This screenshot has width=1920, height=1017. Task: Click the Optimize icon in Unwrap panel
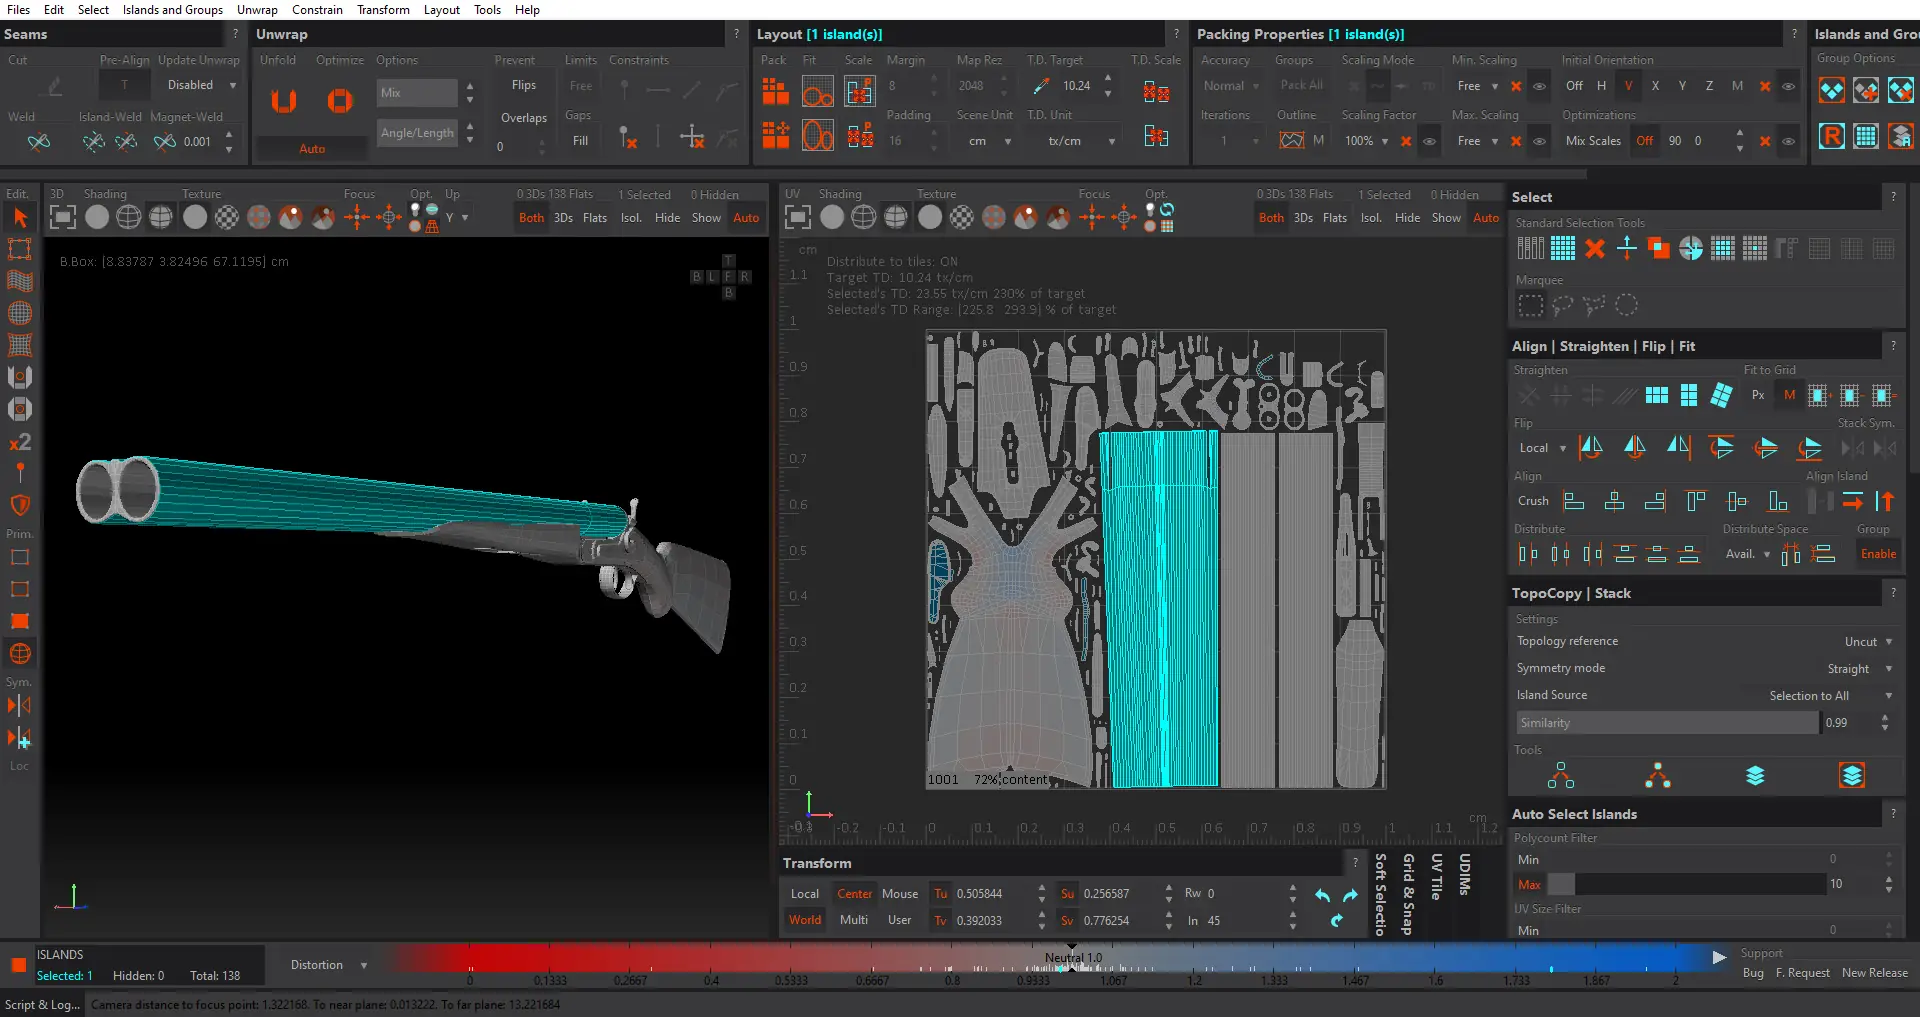(x=340, y=101)
